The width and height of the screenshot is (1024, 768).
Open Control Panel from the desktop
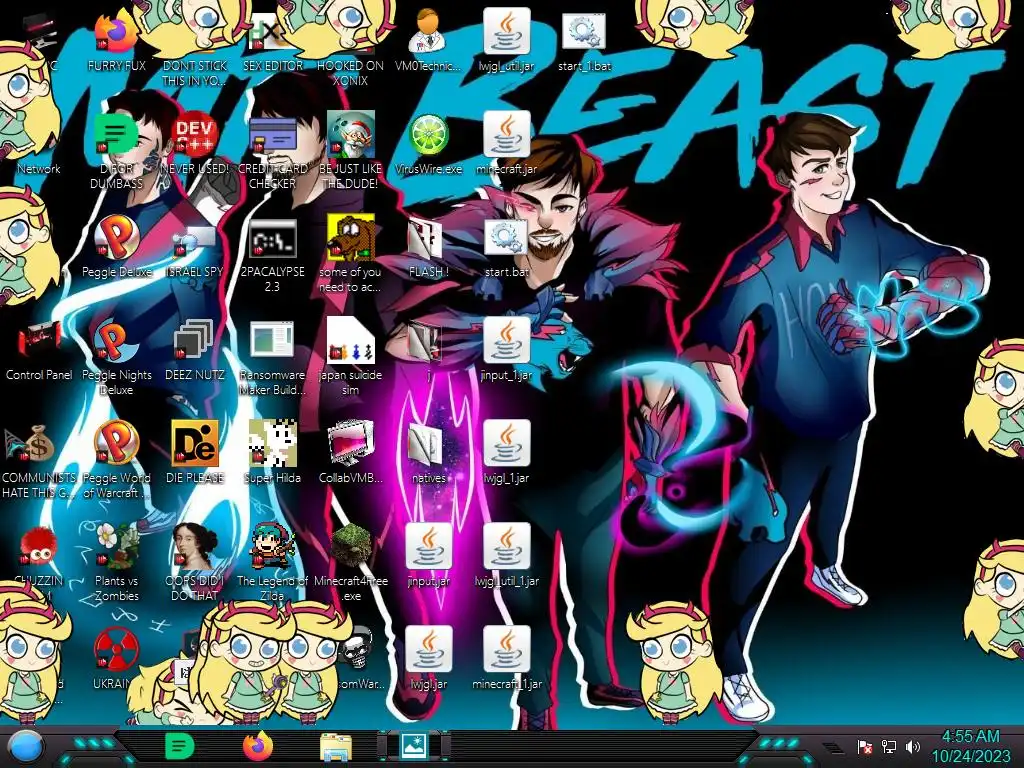click(x=39, y=340)
